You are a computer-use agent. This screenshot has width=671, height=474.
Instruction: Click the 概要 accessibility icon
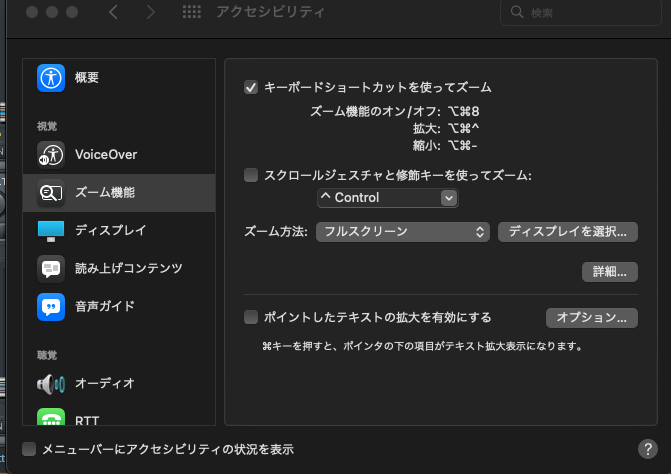pyautogui.click(x=51, y=77)
